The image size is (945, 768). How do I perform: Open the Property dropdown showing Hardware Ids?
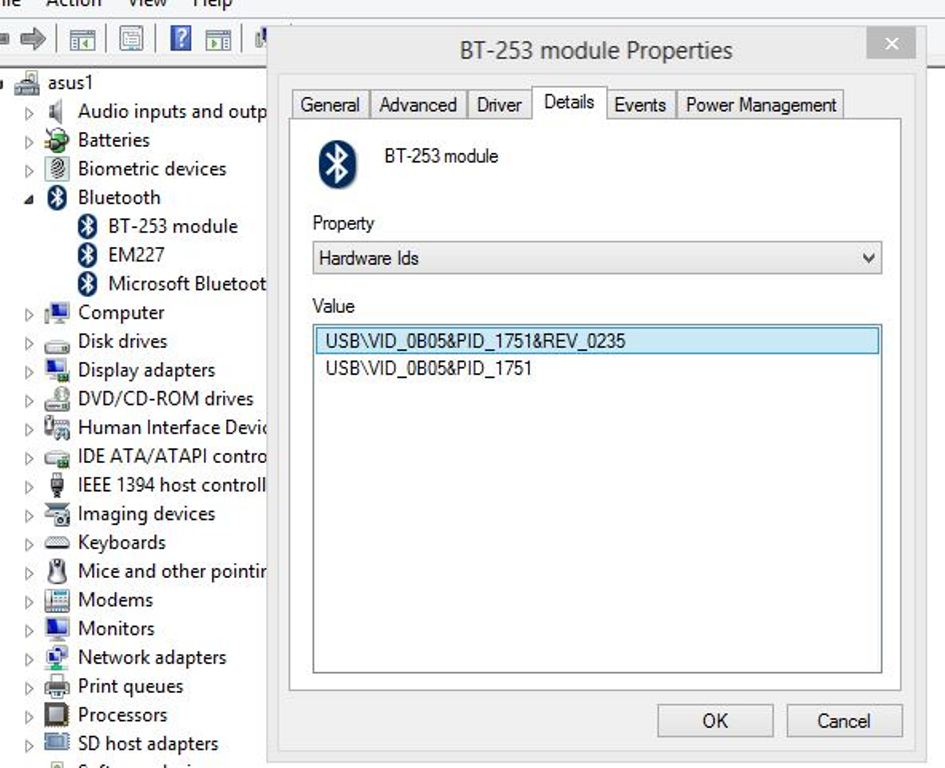coord(596,258)
